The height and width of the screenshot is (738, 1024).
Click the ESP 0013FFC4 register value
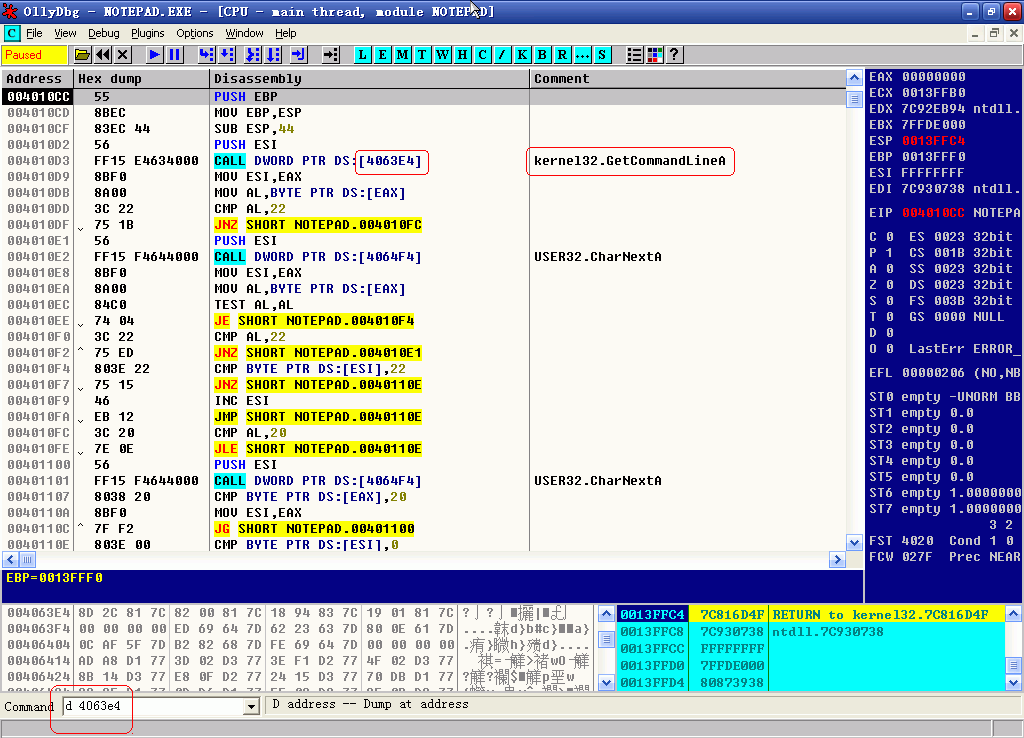point(933,140)
